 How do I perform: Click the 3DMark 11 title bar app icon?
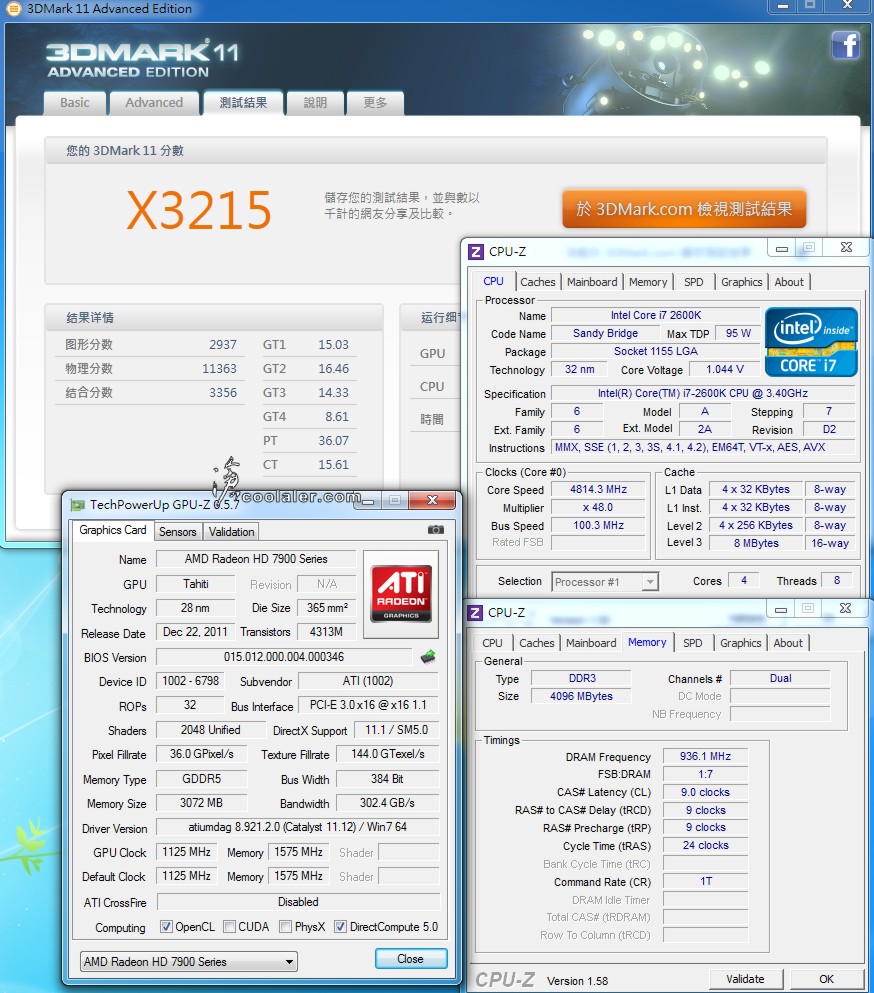tap(13, 8)
